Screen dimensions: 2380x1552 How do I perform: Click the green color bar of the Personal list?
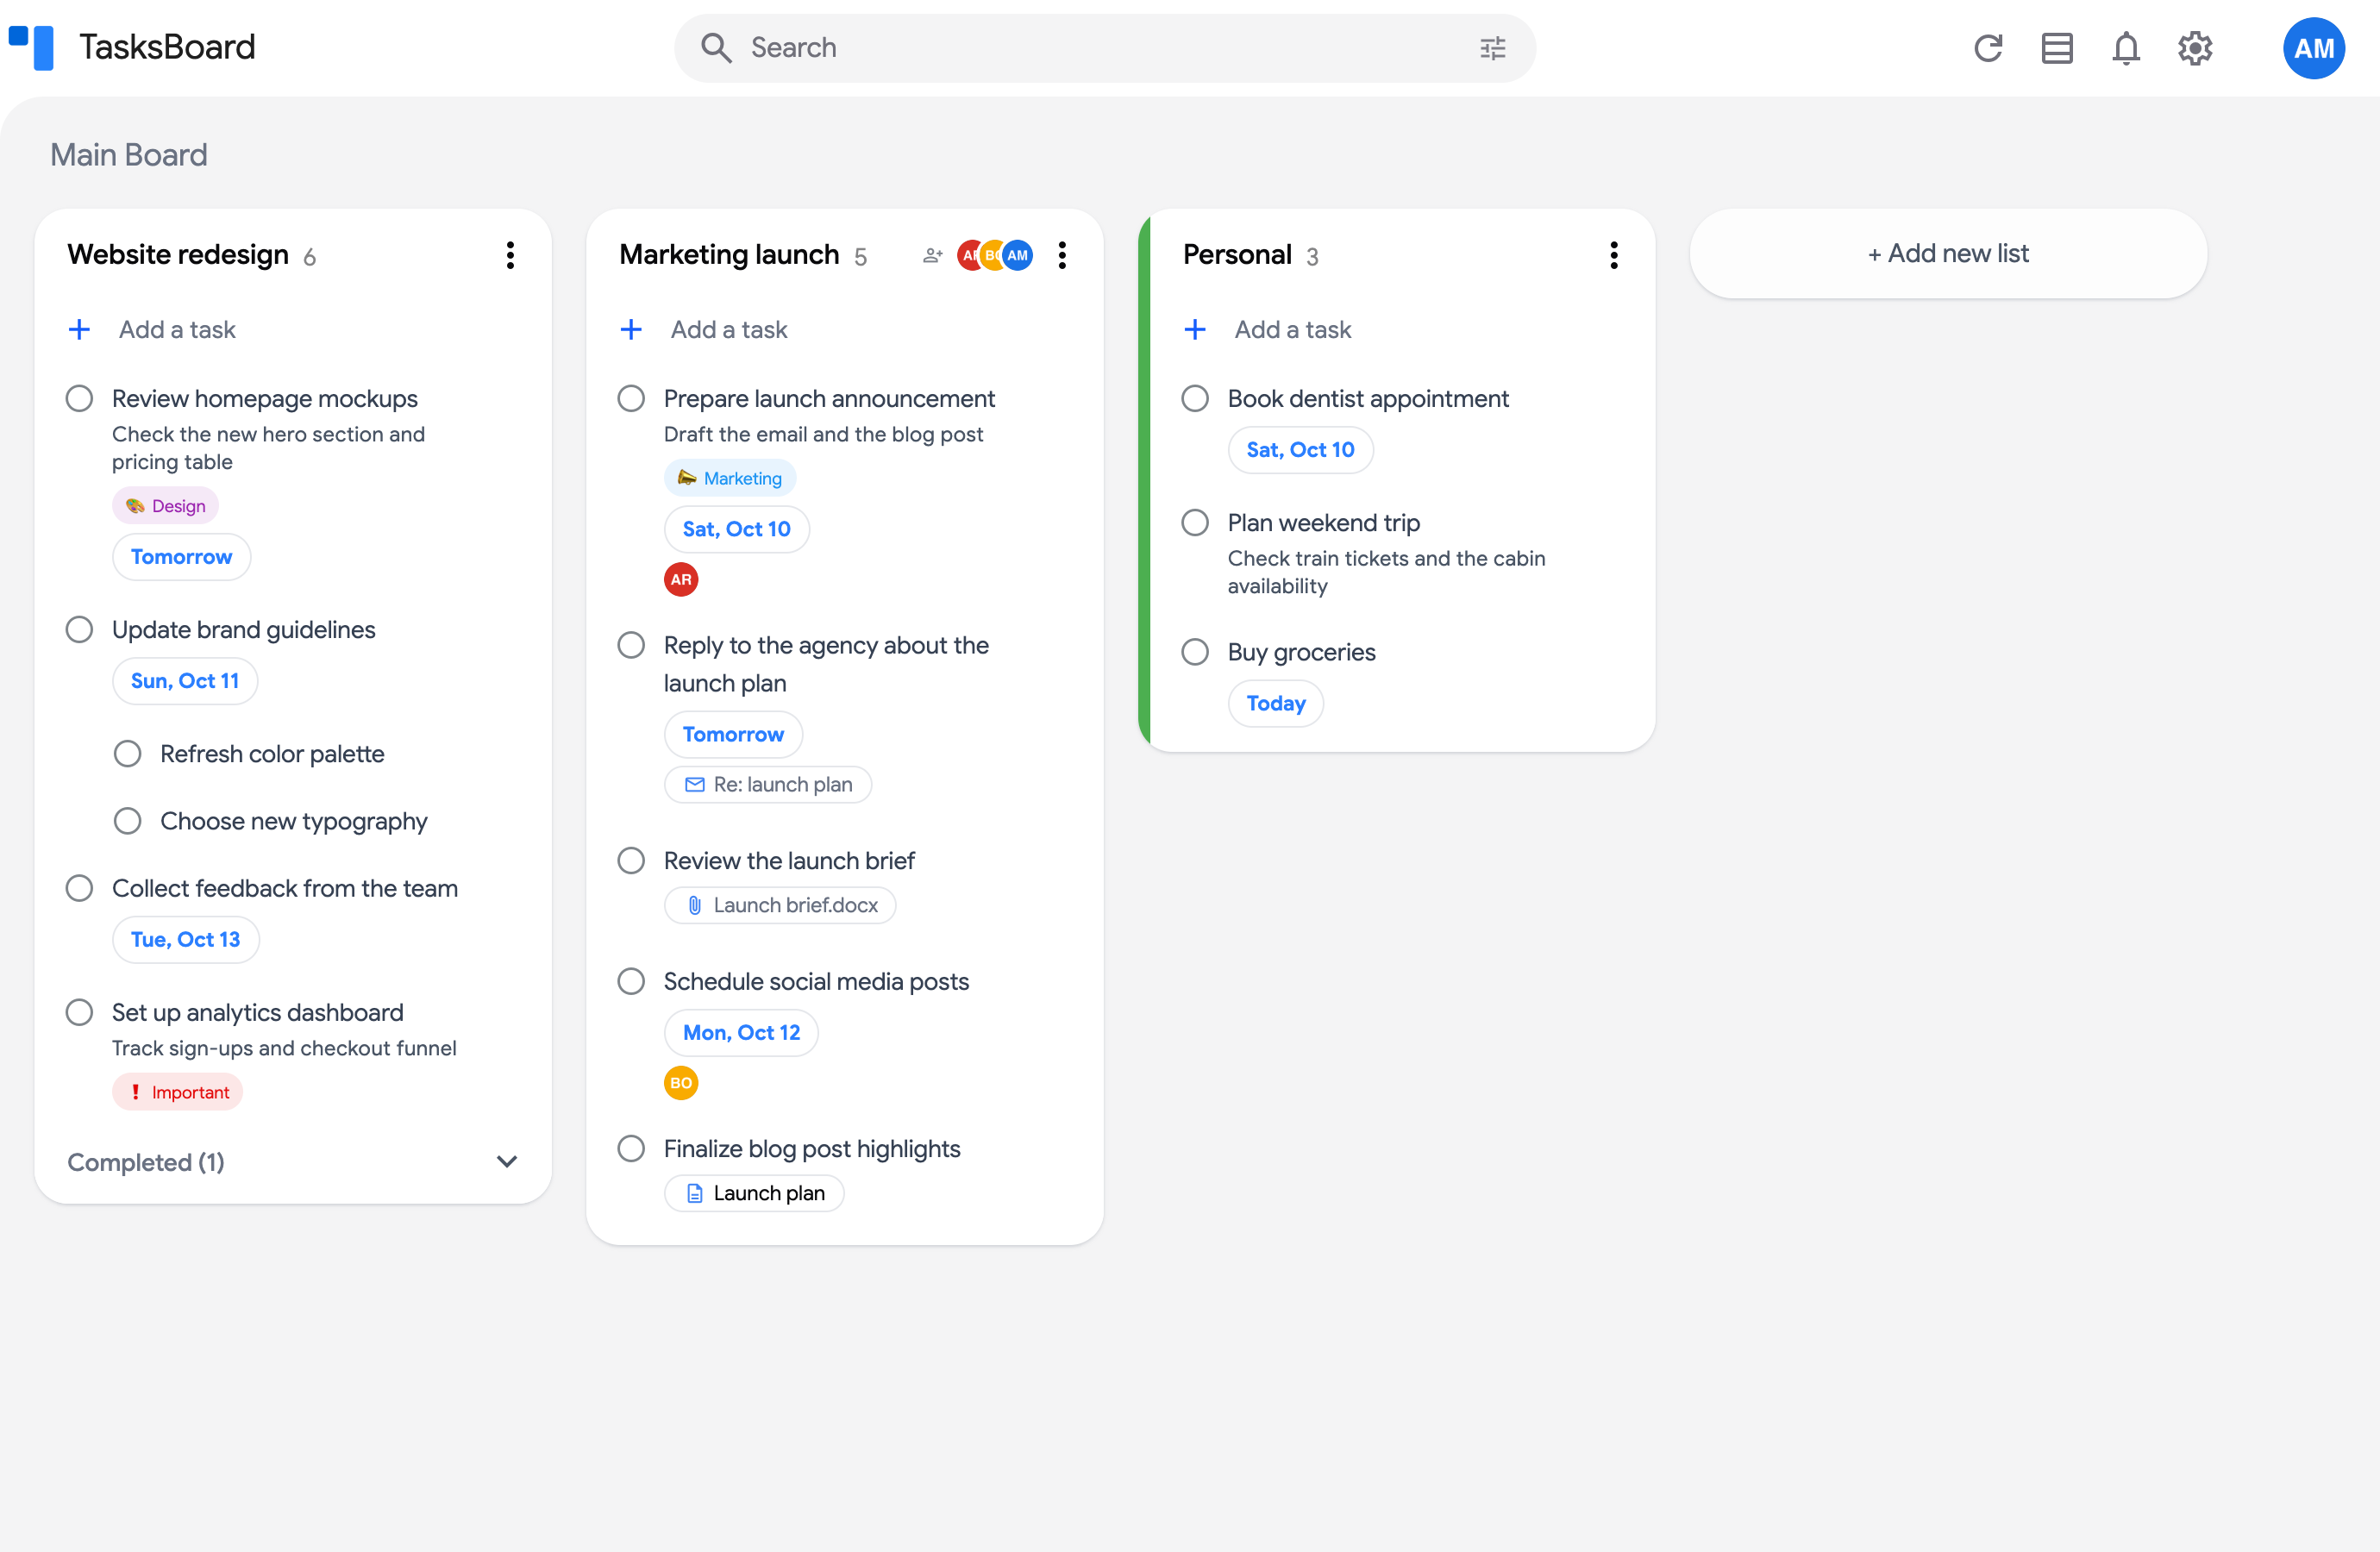tap(1145, 480)
